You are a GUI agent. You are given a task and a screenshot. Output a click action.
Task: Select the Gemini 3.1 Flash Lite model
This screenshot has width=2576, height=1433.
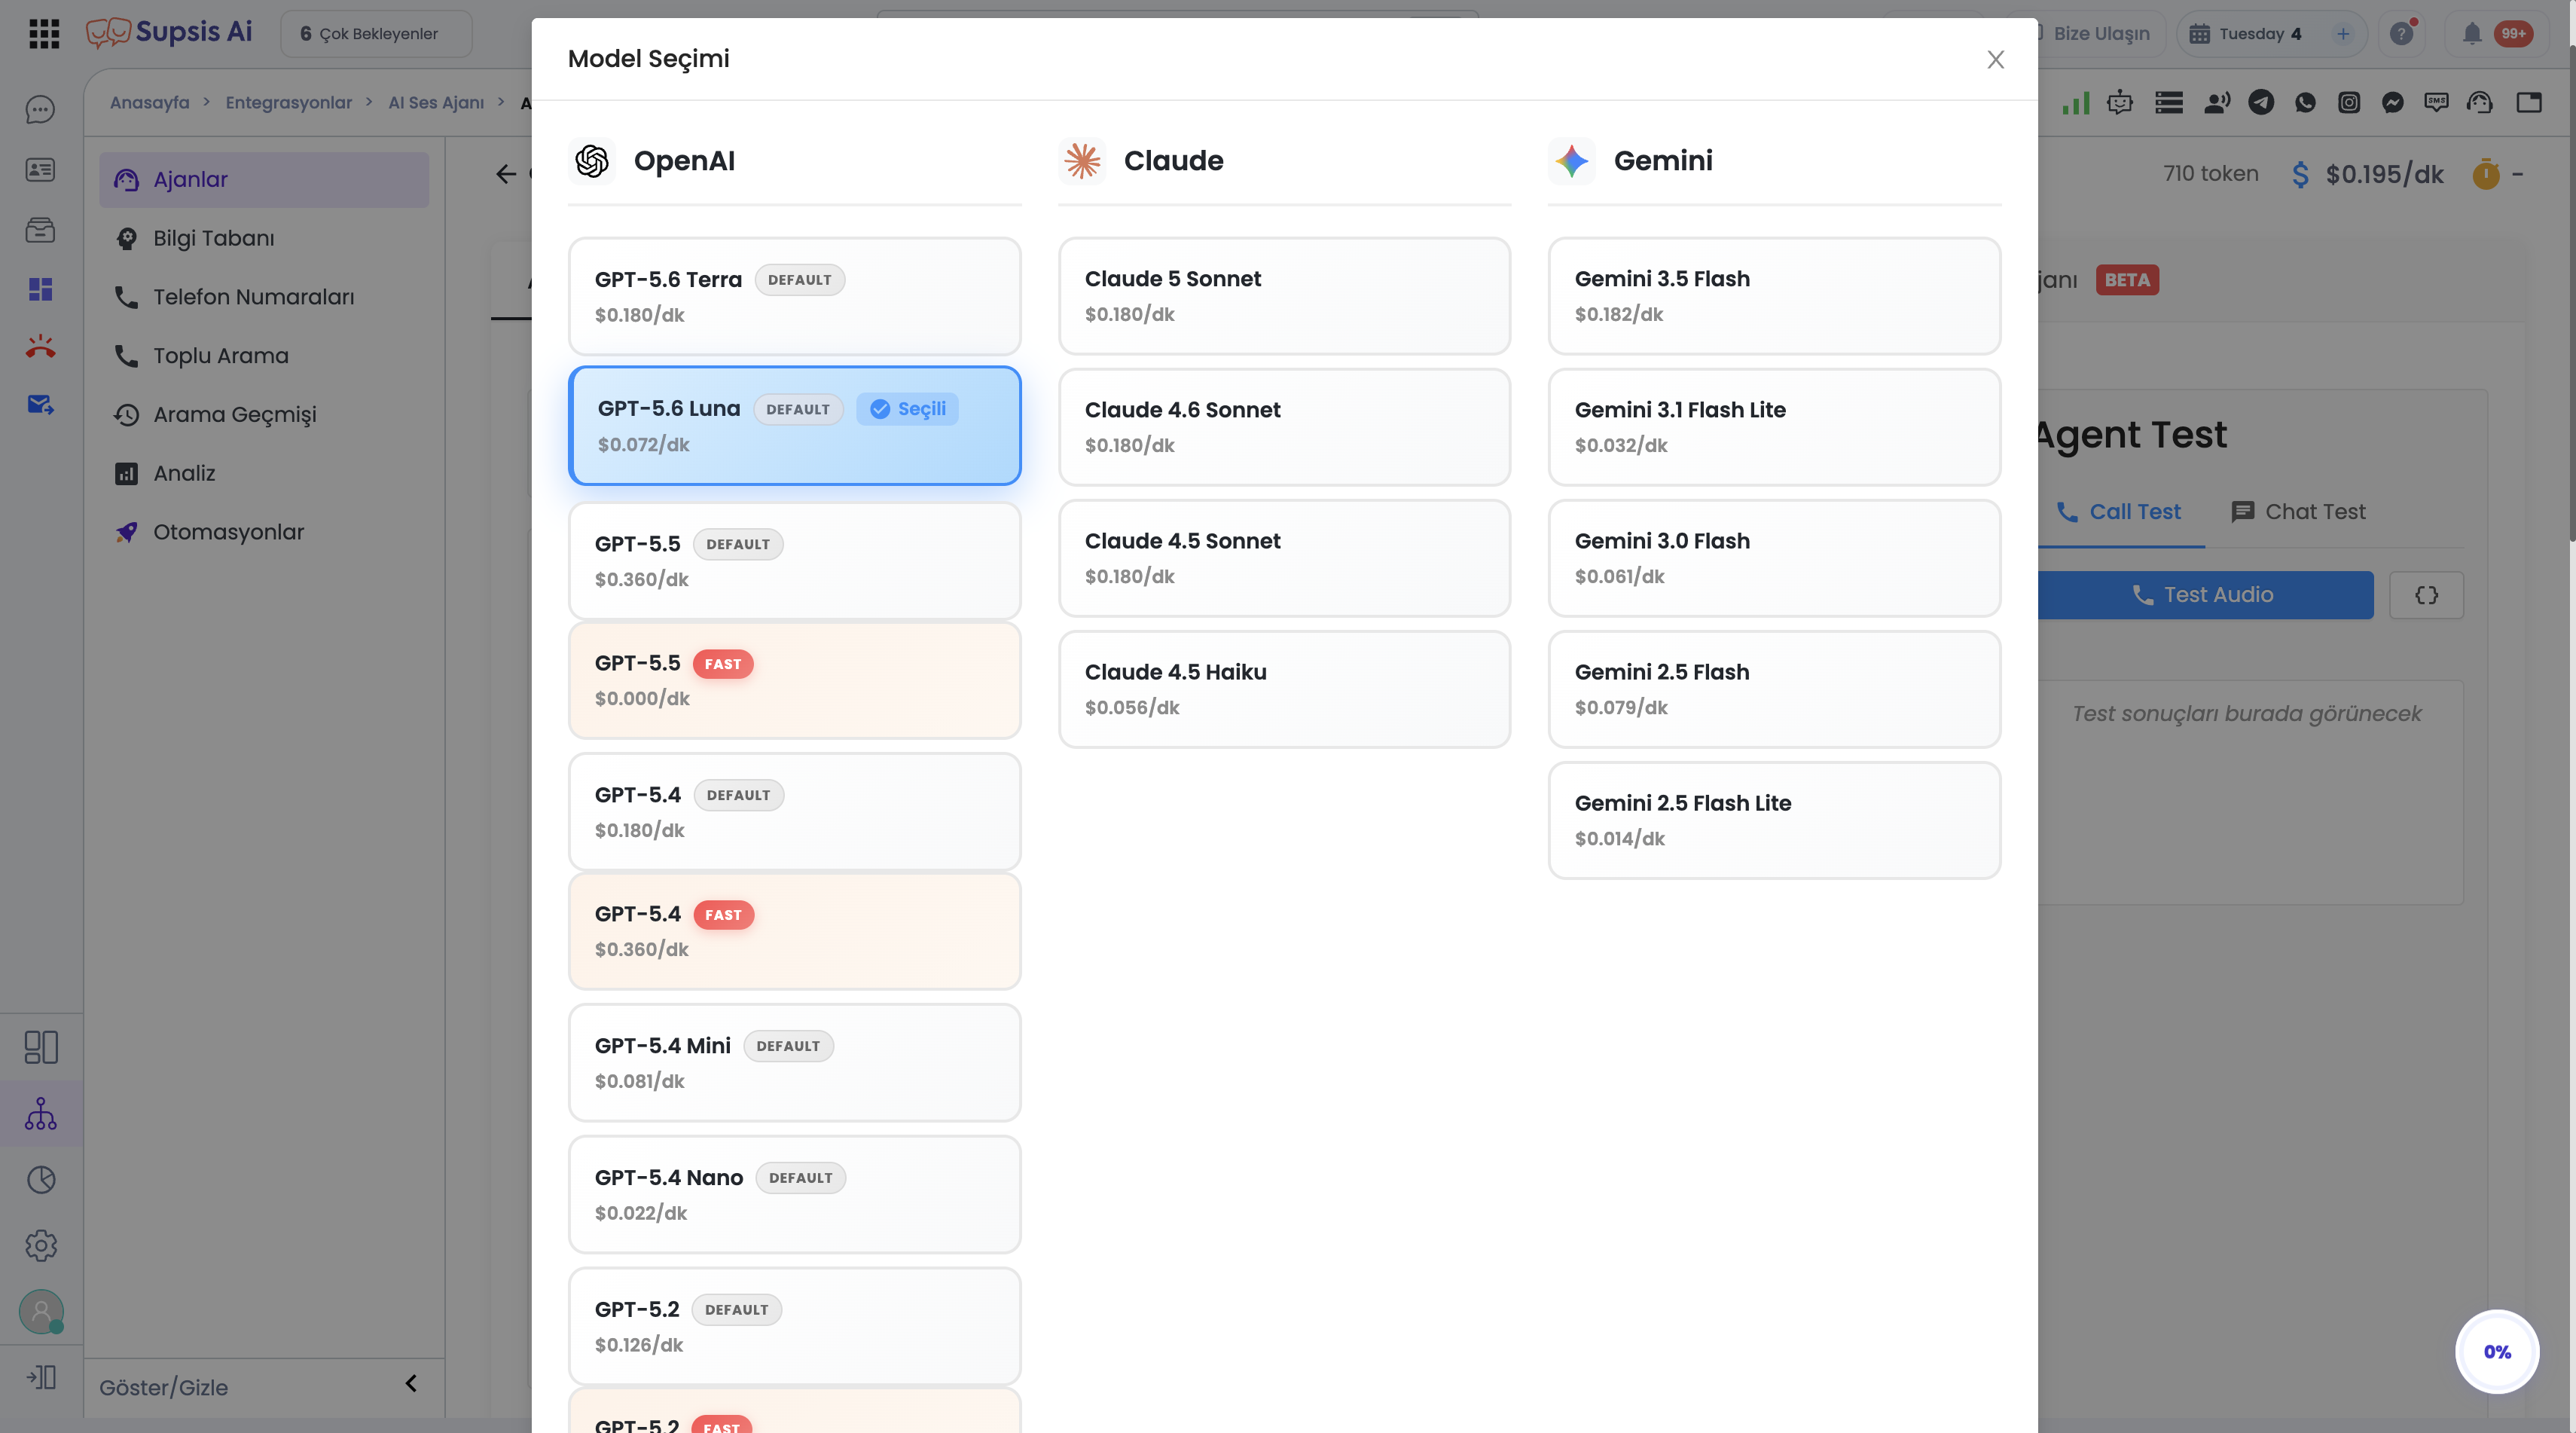click(1774, 427)
